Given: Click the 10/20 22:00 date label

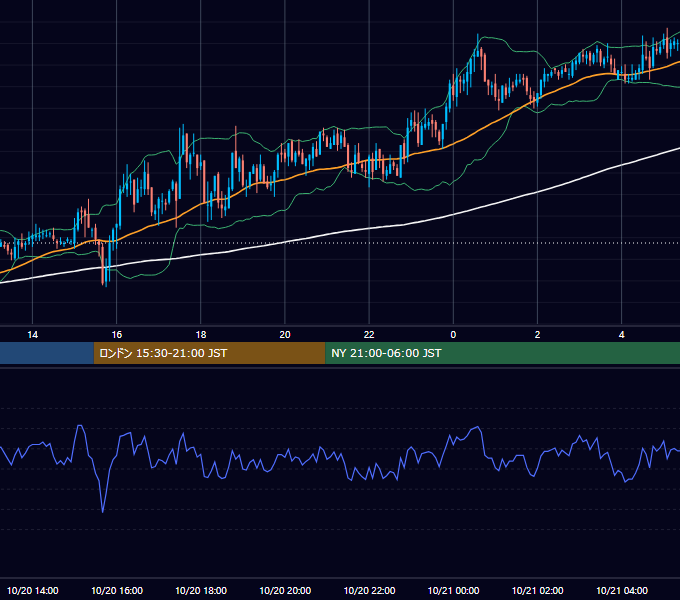Looking at the screenshot, I should pos(369,590).
